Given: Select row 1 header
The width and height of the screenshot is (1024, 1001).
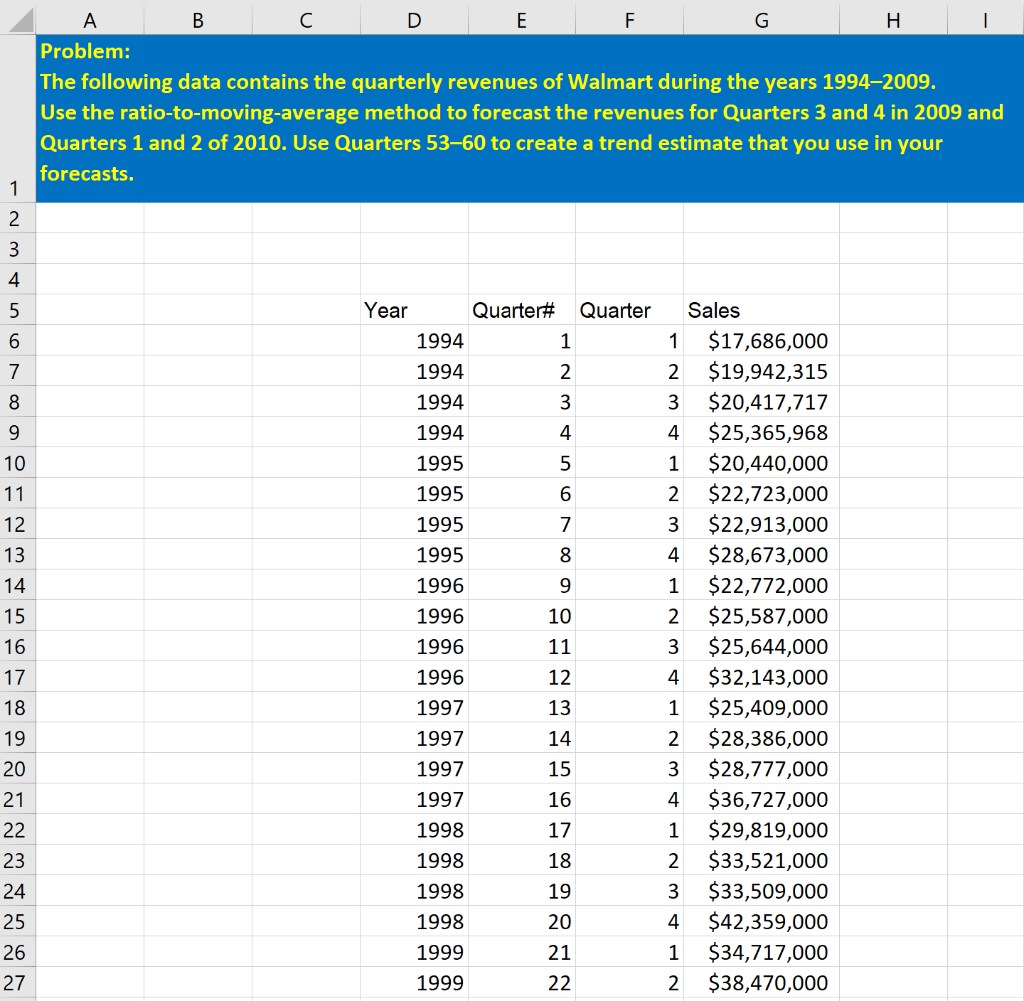Looking at the screenshot, I should click(x=17, y=186).
